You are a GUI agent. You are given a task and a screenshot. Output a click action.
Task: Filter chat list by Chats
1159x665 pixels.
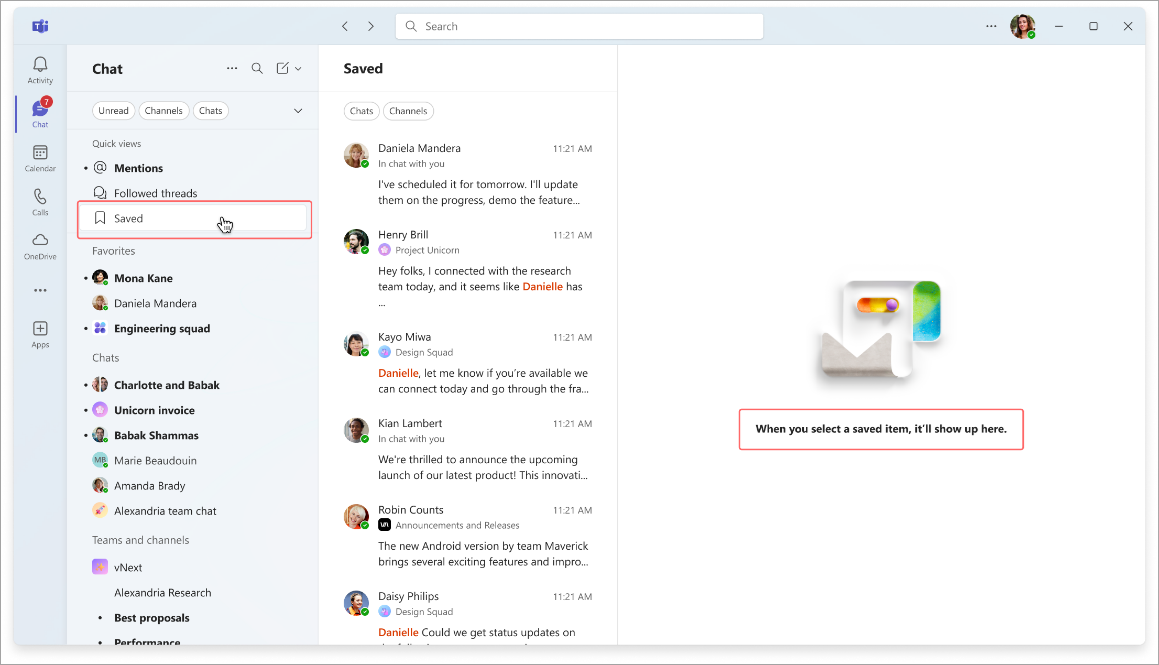[x=211, y=111]
